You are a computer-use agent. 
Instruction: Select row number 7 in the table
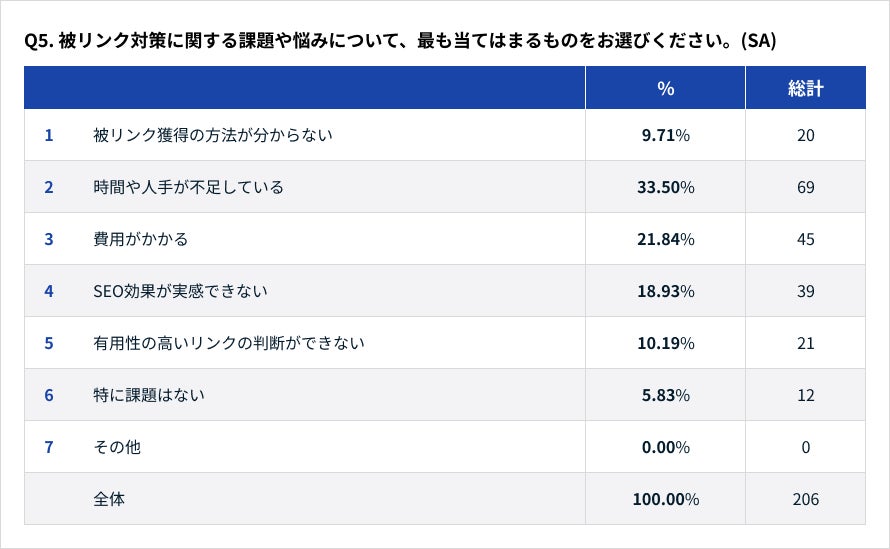click(49, 447)
